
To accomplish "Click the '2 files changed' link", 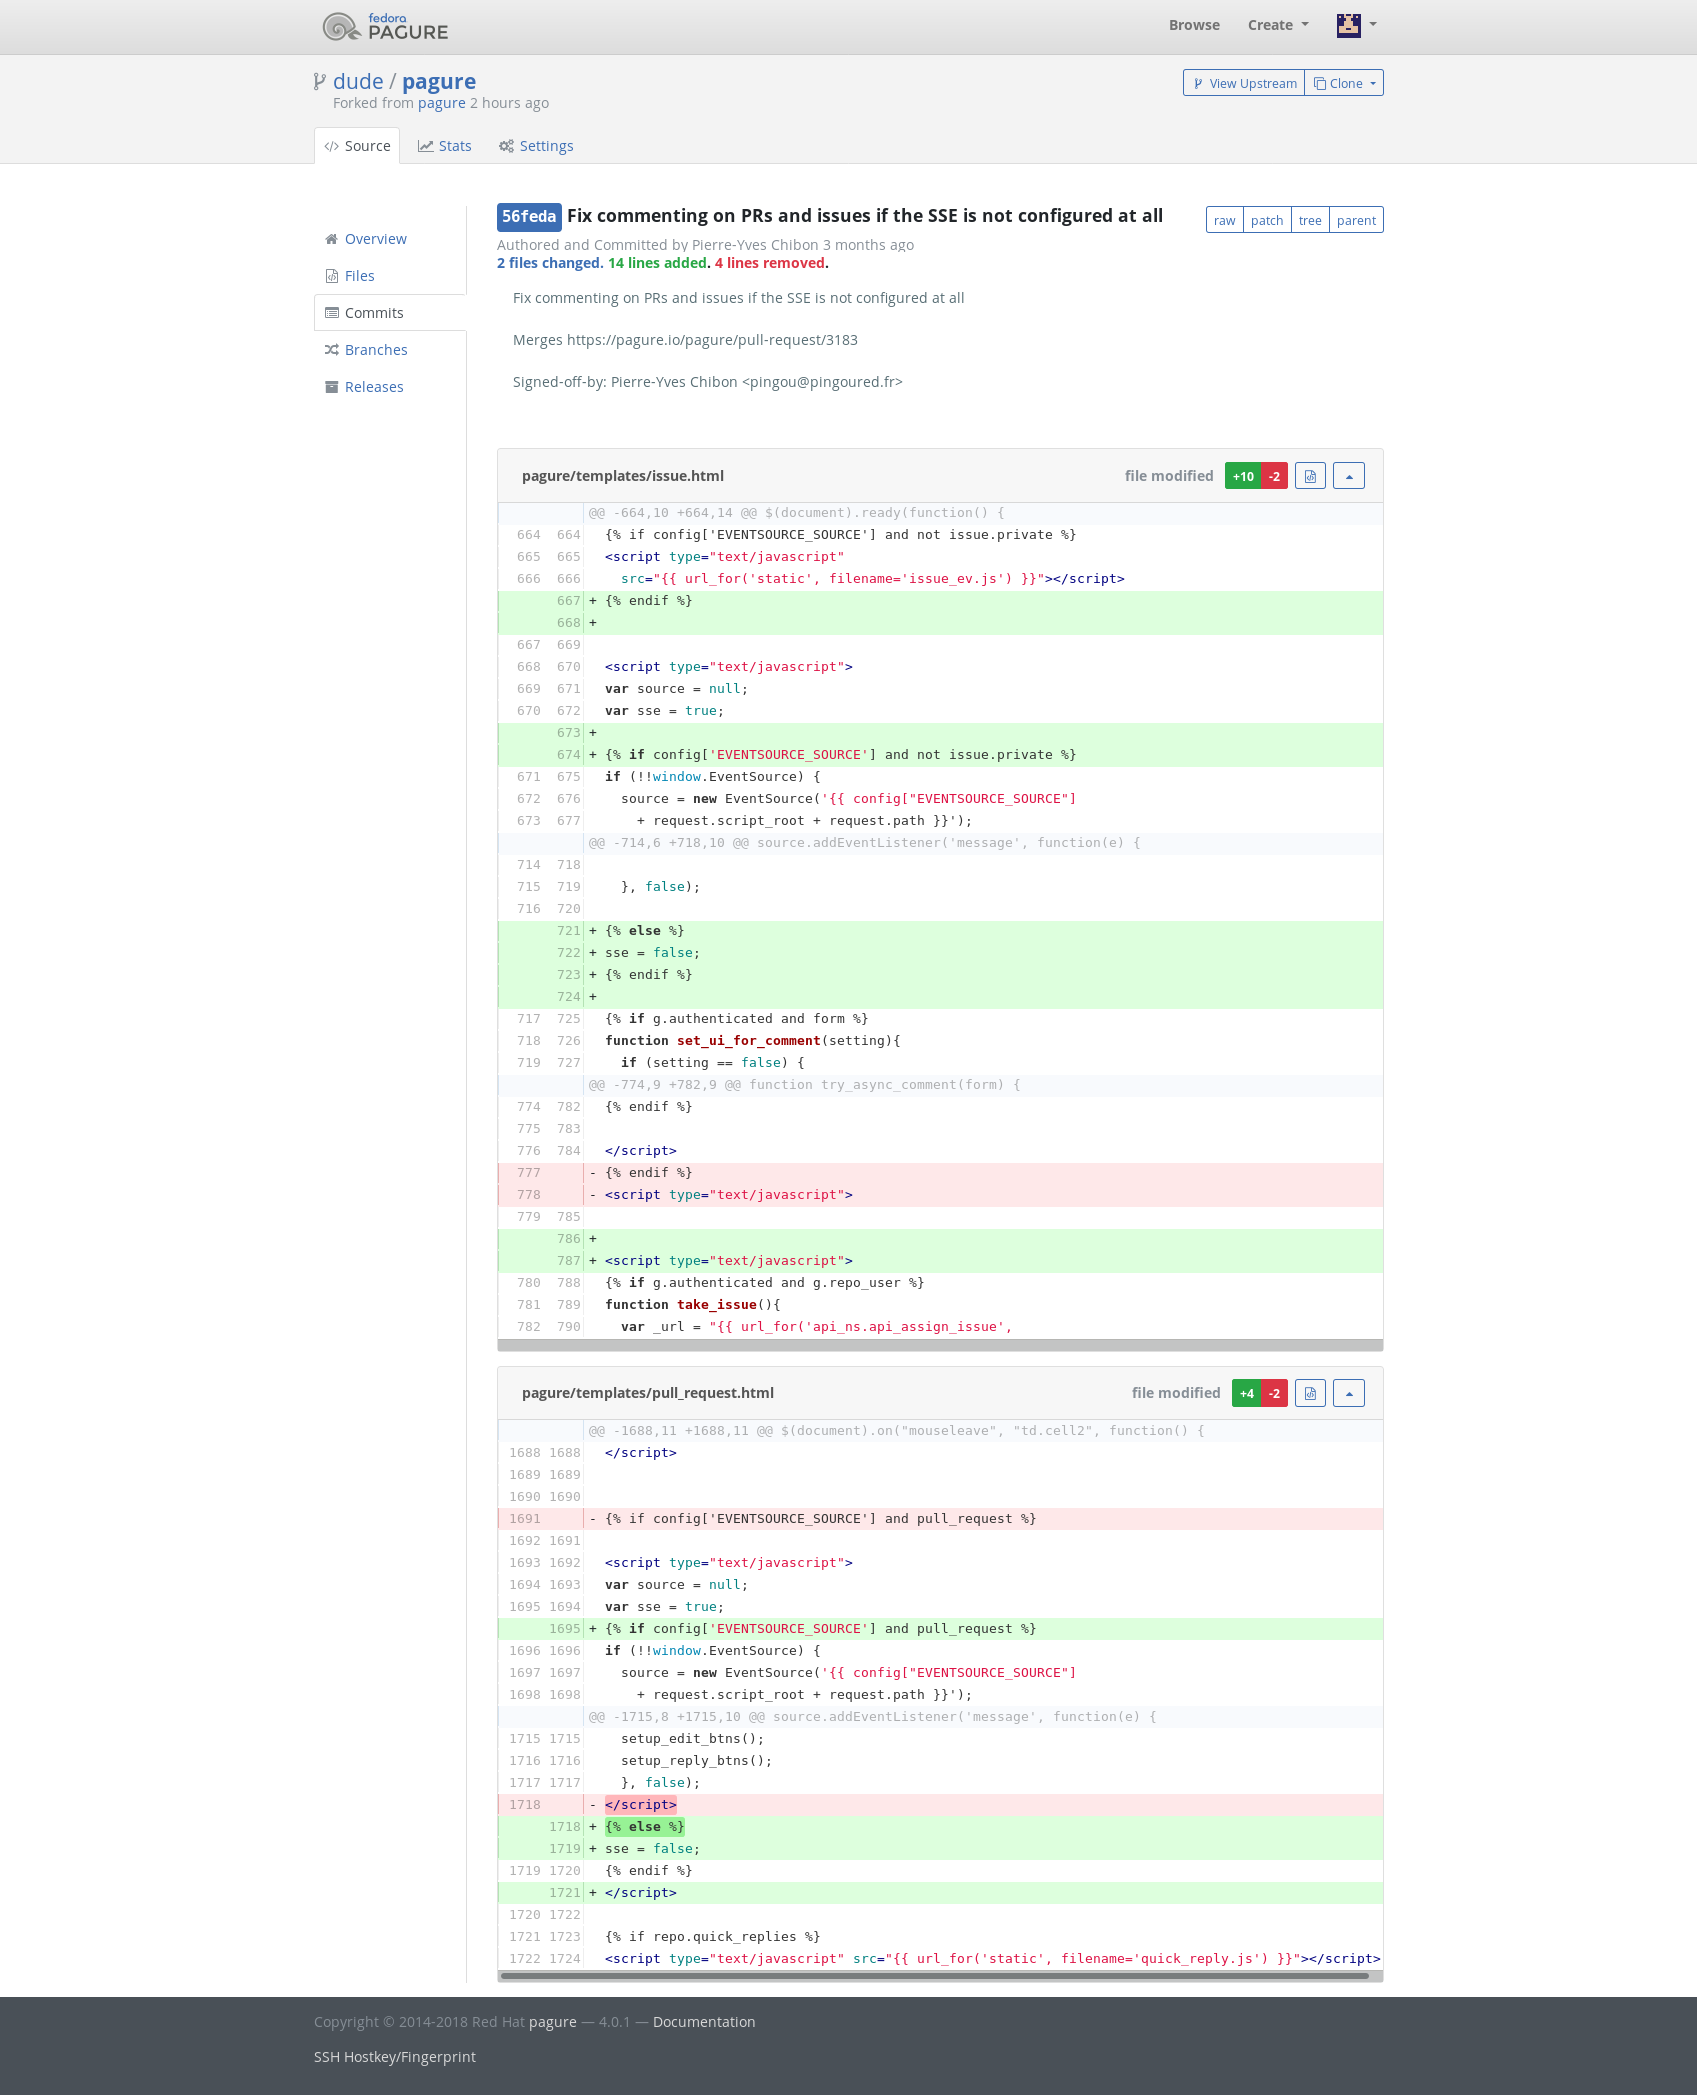I will [550, 263].
